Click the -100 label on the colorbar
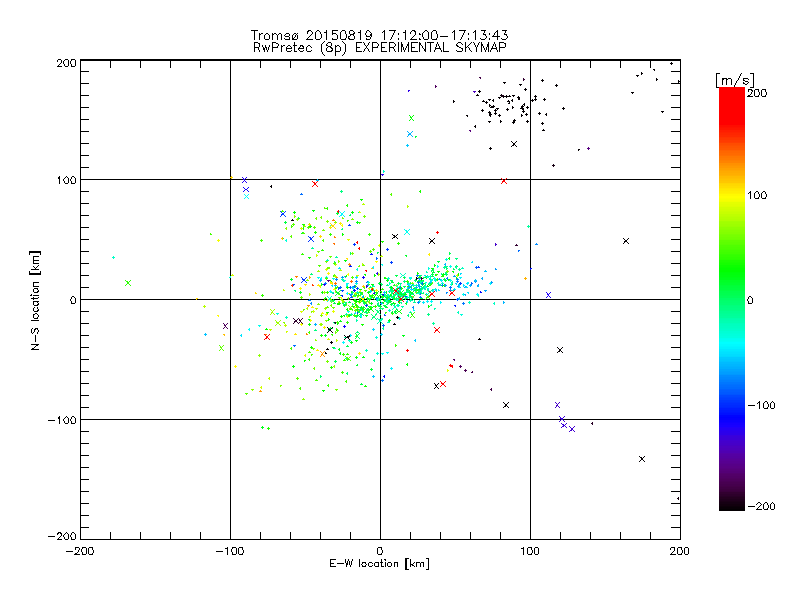This screenshot has height=600, width=800. pos(761,405)
